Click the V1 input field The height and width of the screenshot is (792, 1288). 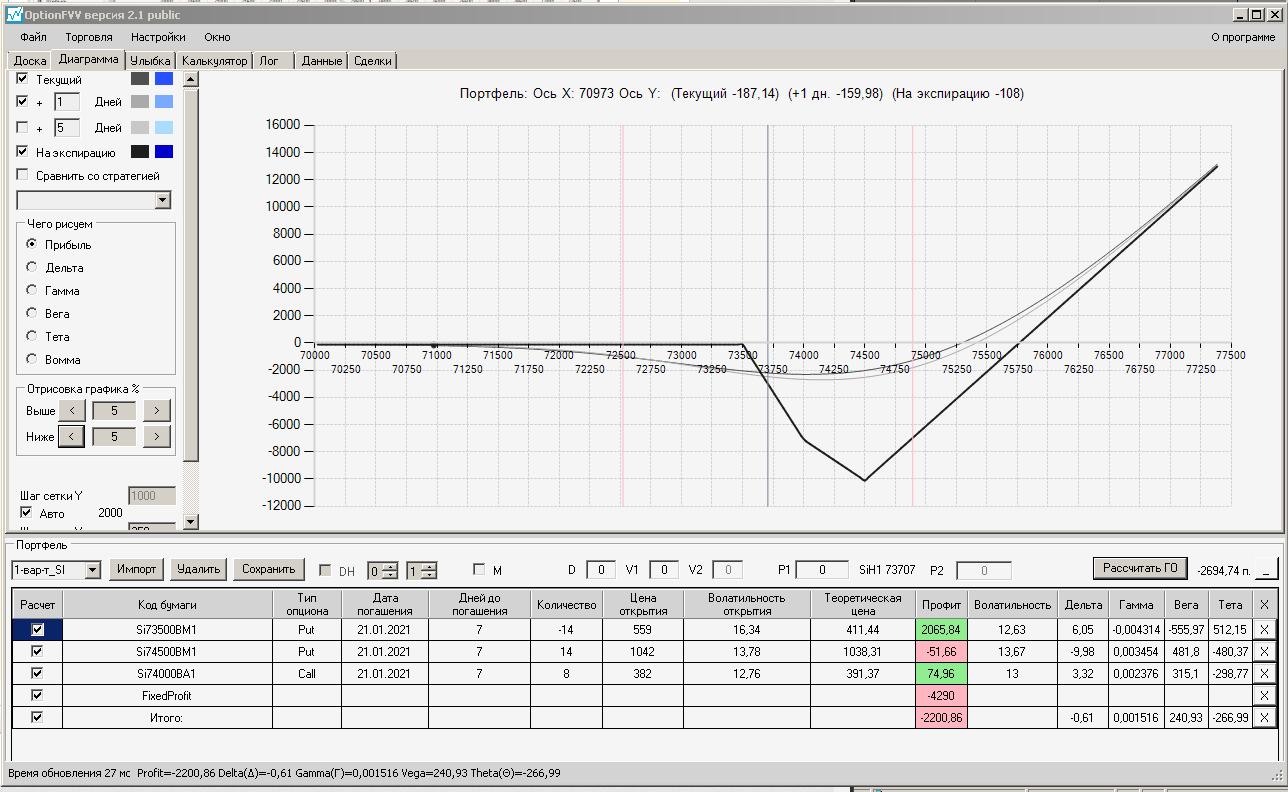click(664, 570)
